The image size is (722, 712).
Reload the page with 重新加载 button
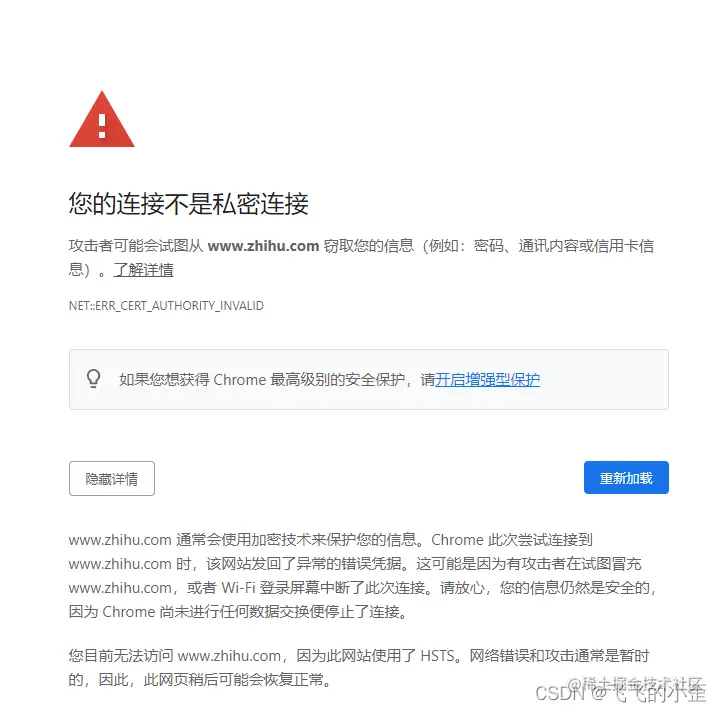(626, 478)
